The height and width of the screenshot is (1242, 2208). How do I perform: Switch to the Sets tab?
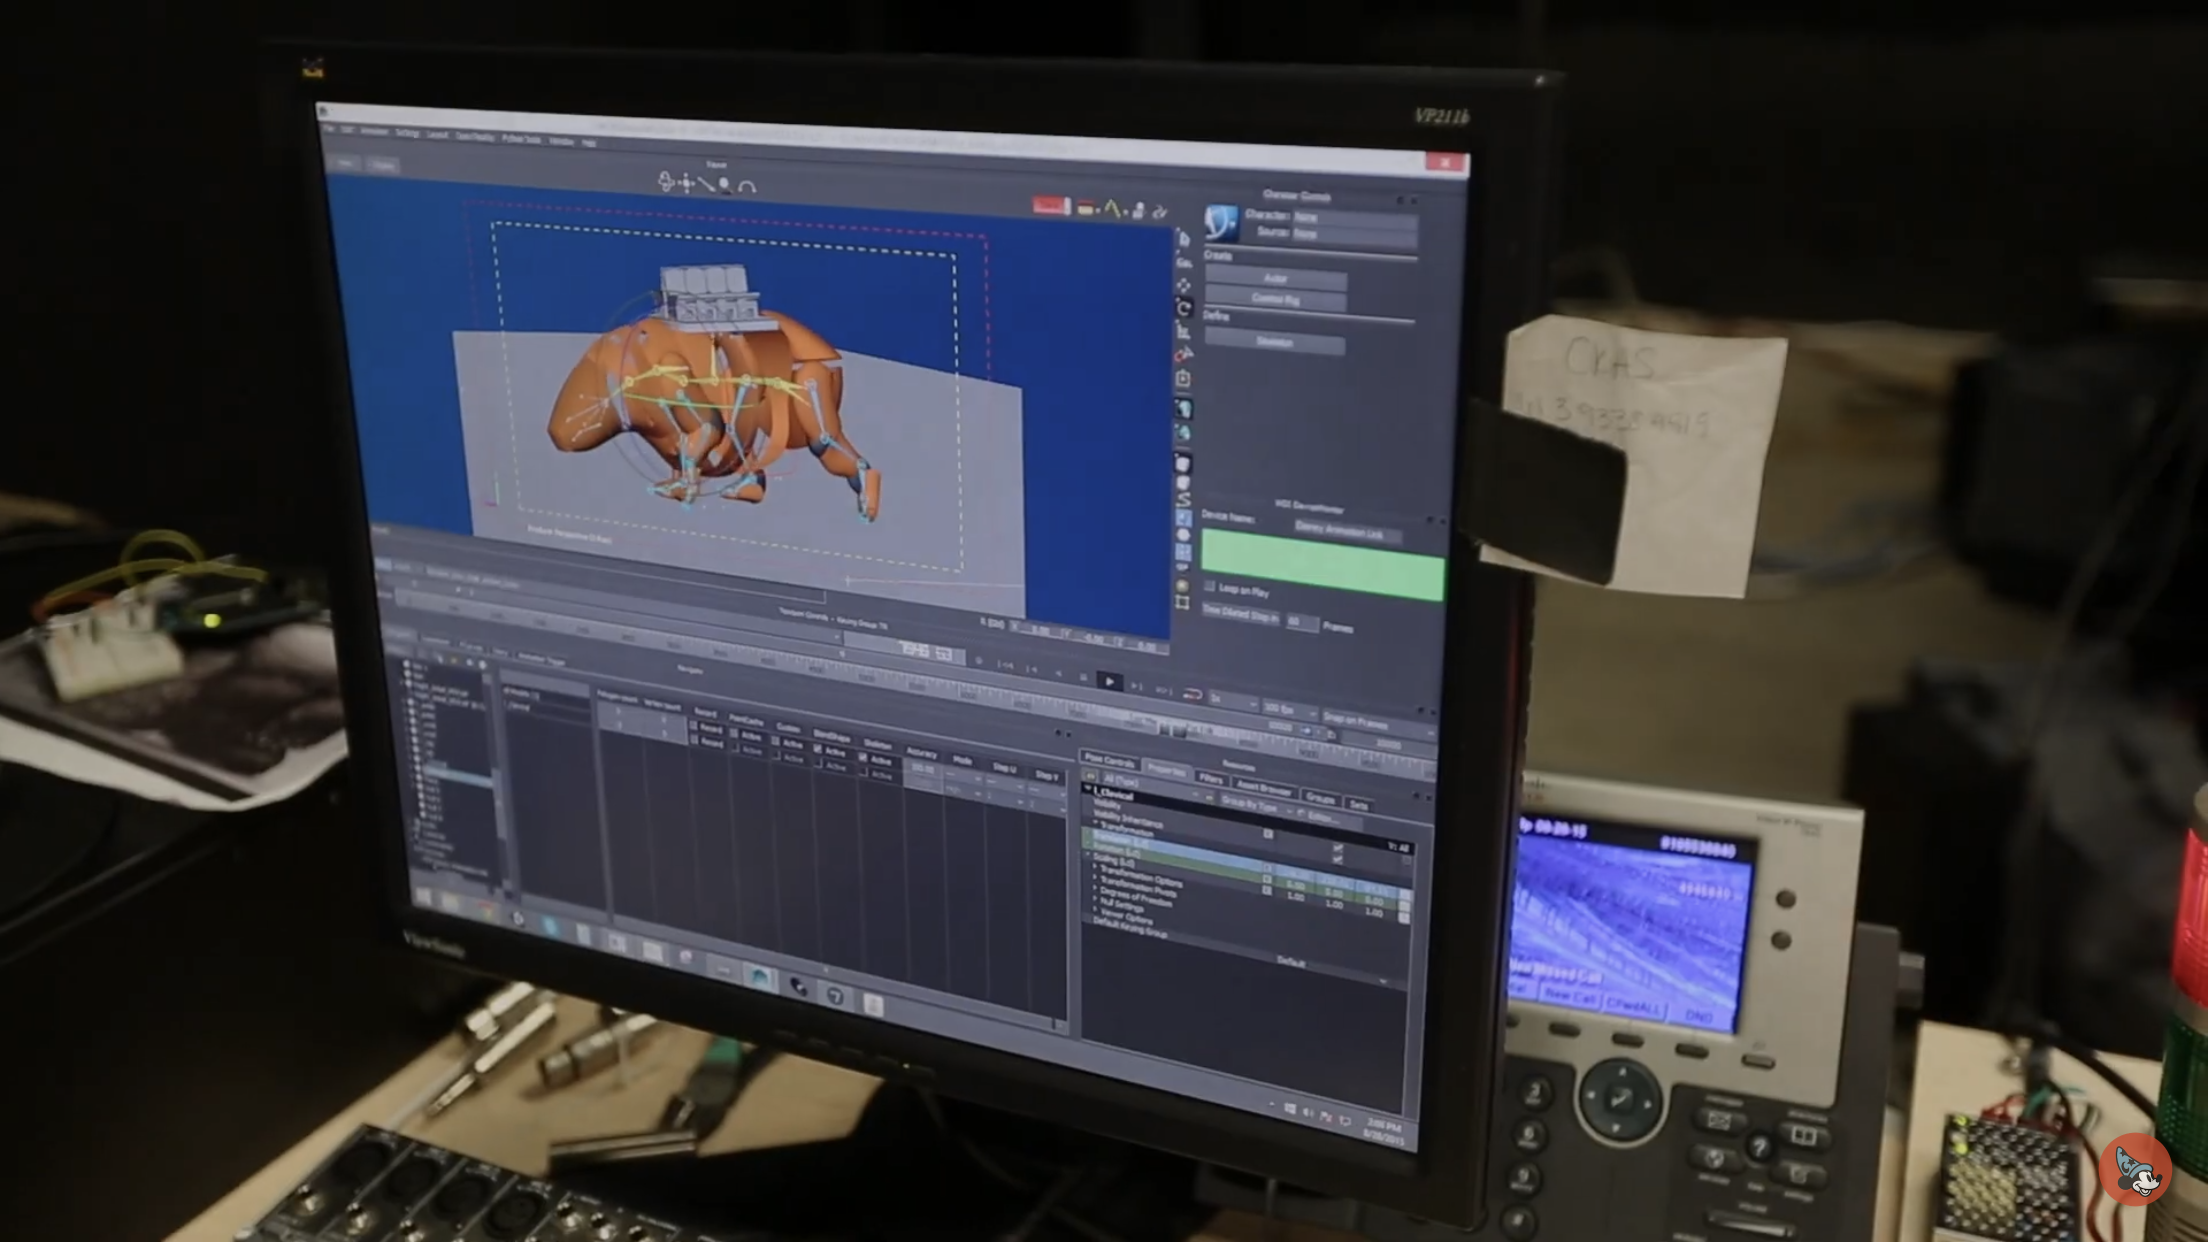point(1358,805)
